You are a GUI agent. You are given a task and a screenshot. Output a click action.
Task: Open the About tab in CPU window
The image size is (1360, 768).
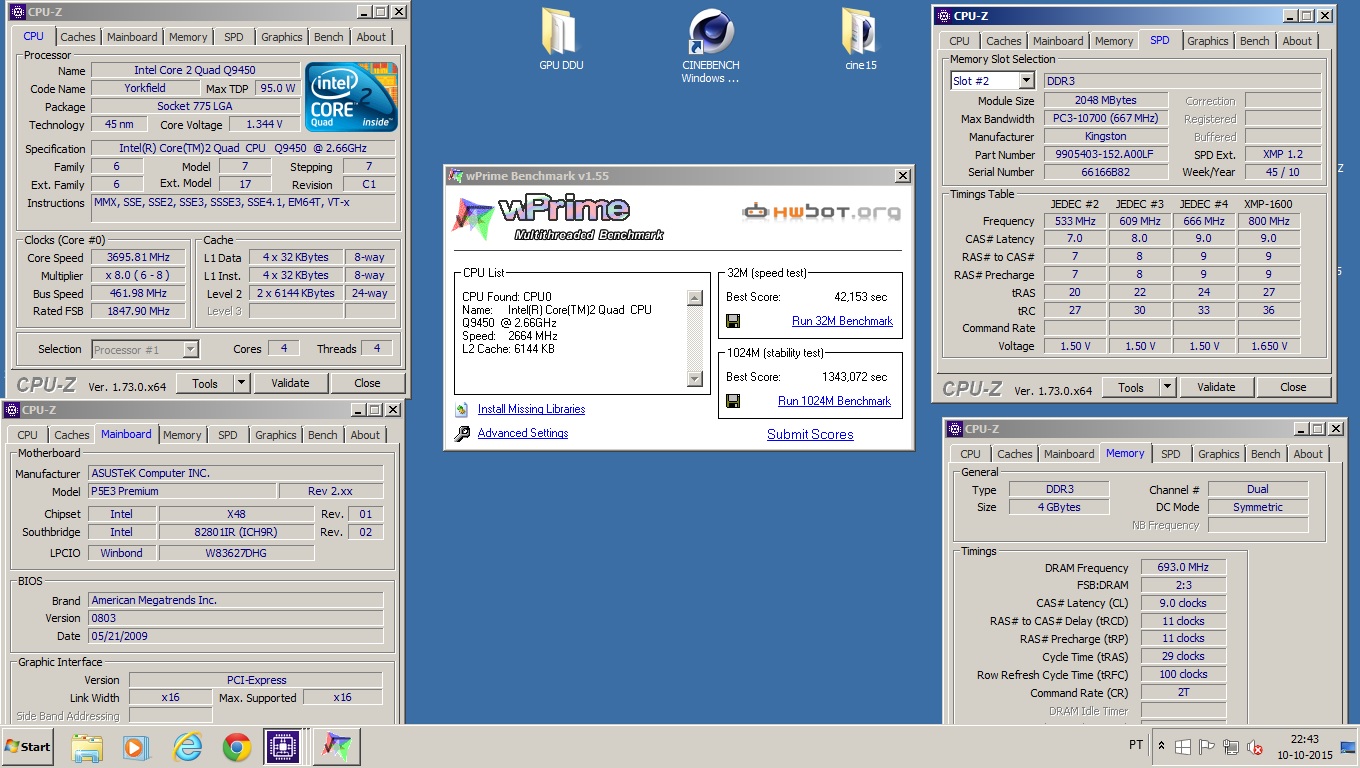point(371,37)
